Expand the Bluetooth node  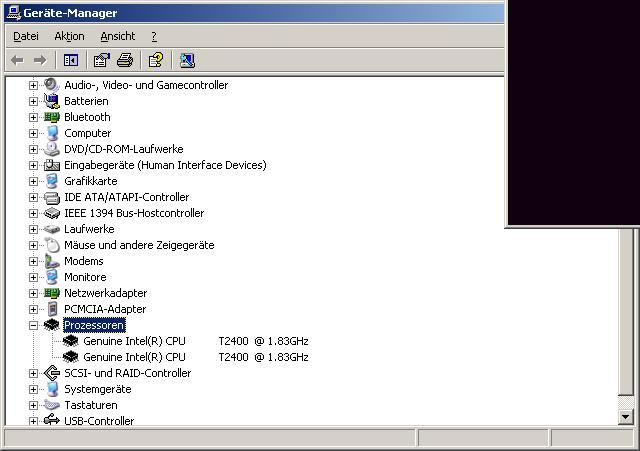(x=33, y=117)
